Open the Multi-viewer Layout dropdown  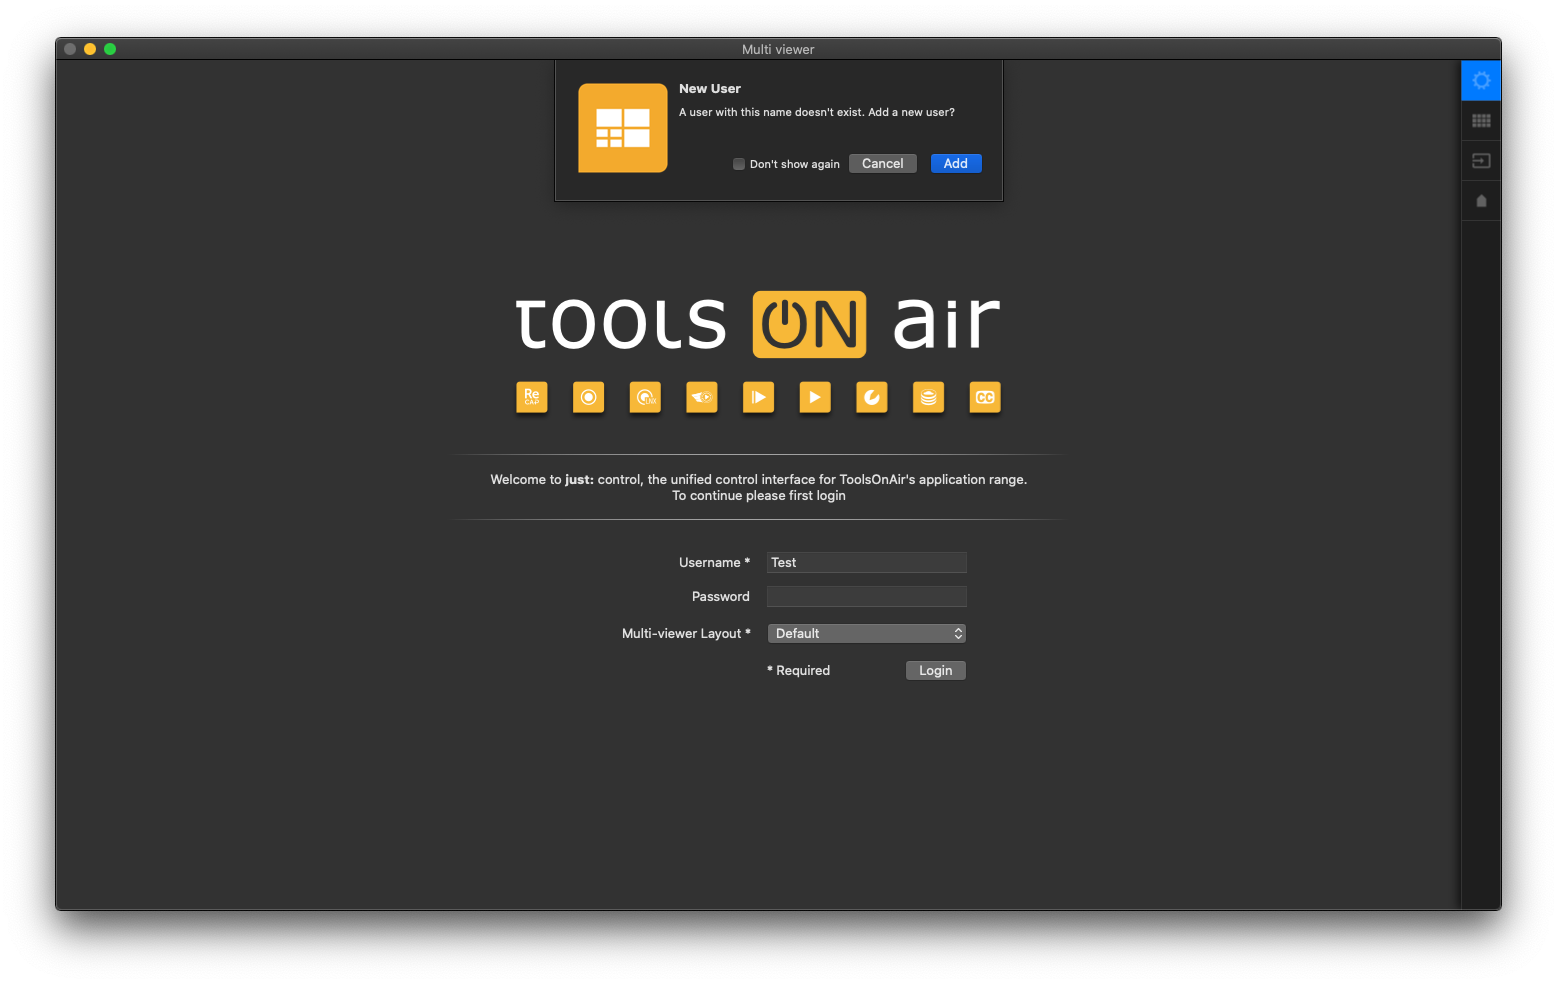pos(867,633)
